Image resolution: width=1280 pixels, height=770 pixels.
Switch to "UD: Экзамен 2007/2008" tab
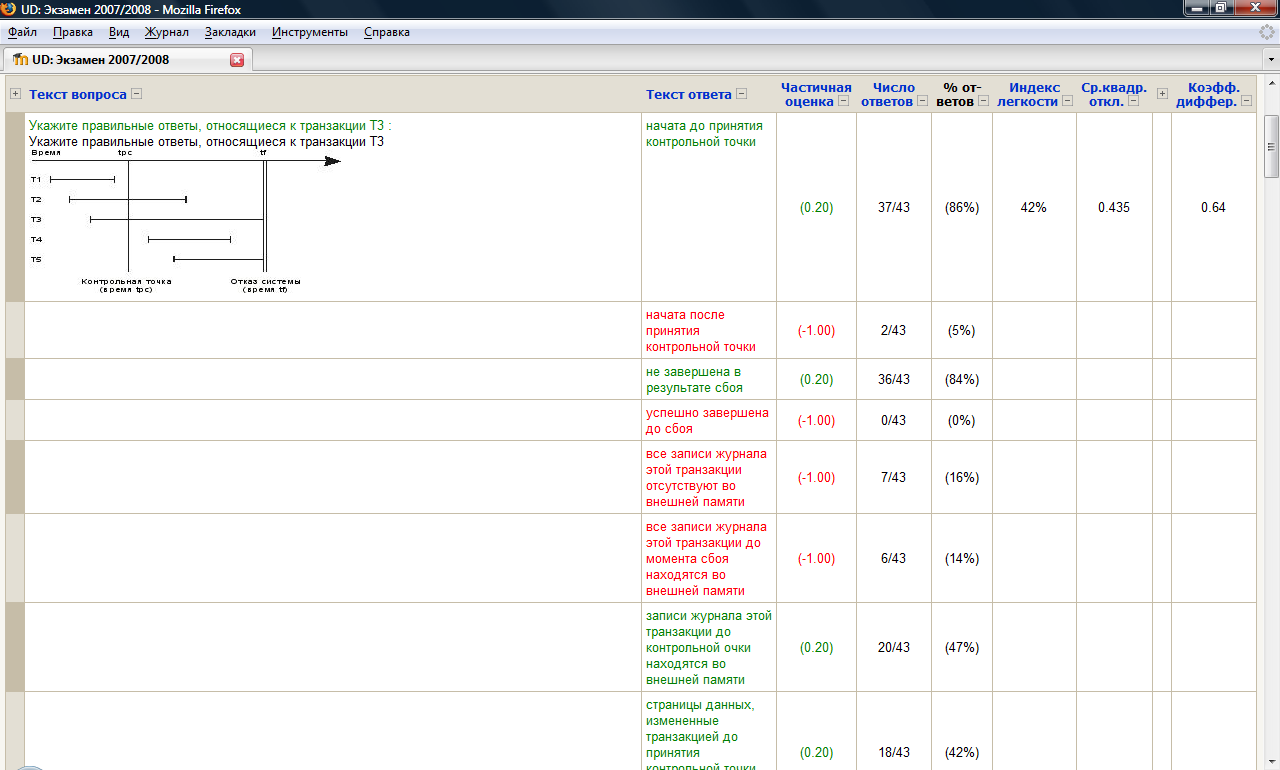pyautogui.click(x=126, y=59)
